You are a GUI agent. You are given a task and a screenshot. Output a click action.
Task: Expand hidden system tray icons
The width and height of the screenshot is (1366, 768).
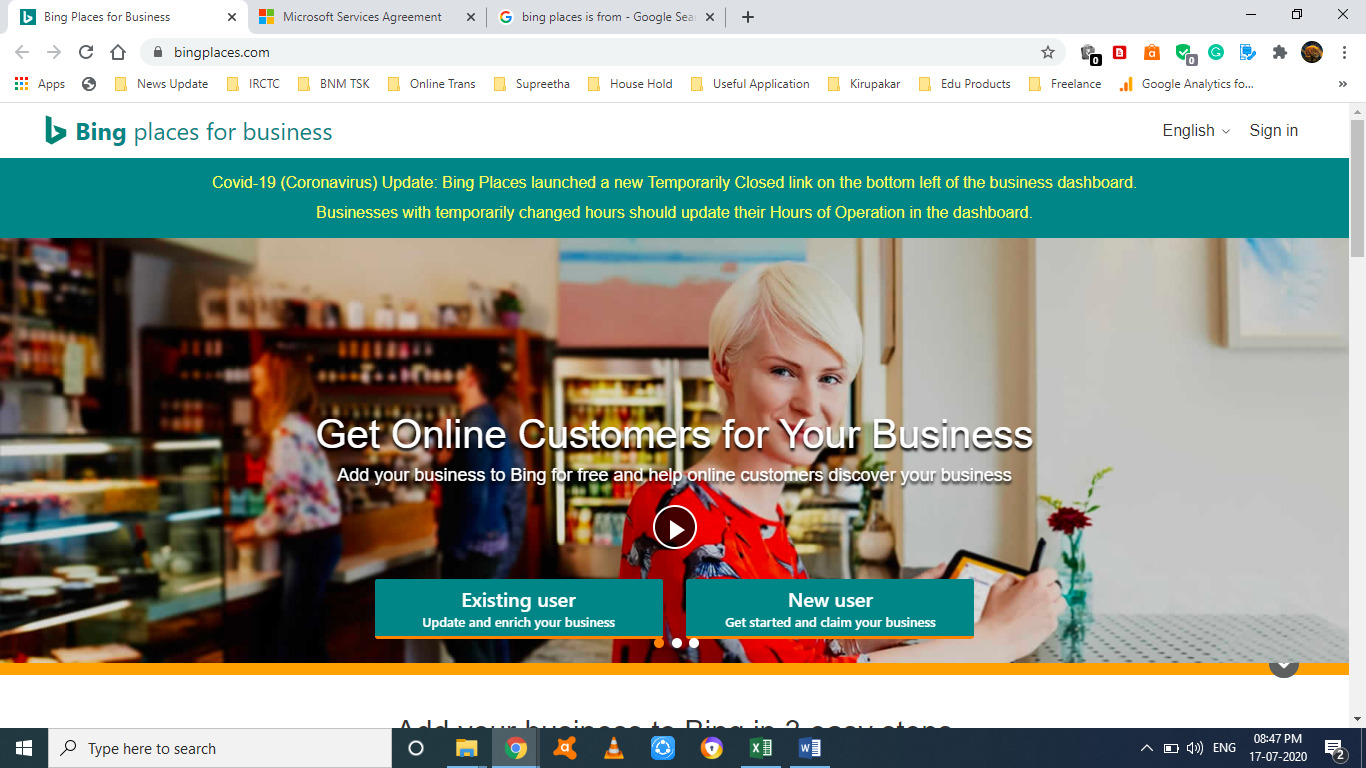point(1146,748)
